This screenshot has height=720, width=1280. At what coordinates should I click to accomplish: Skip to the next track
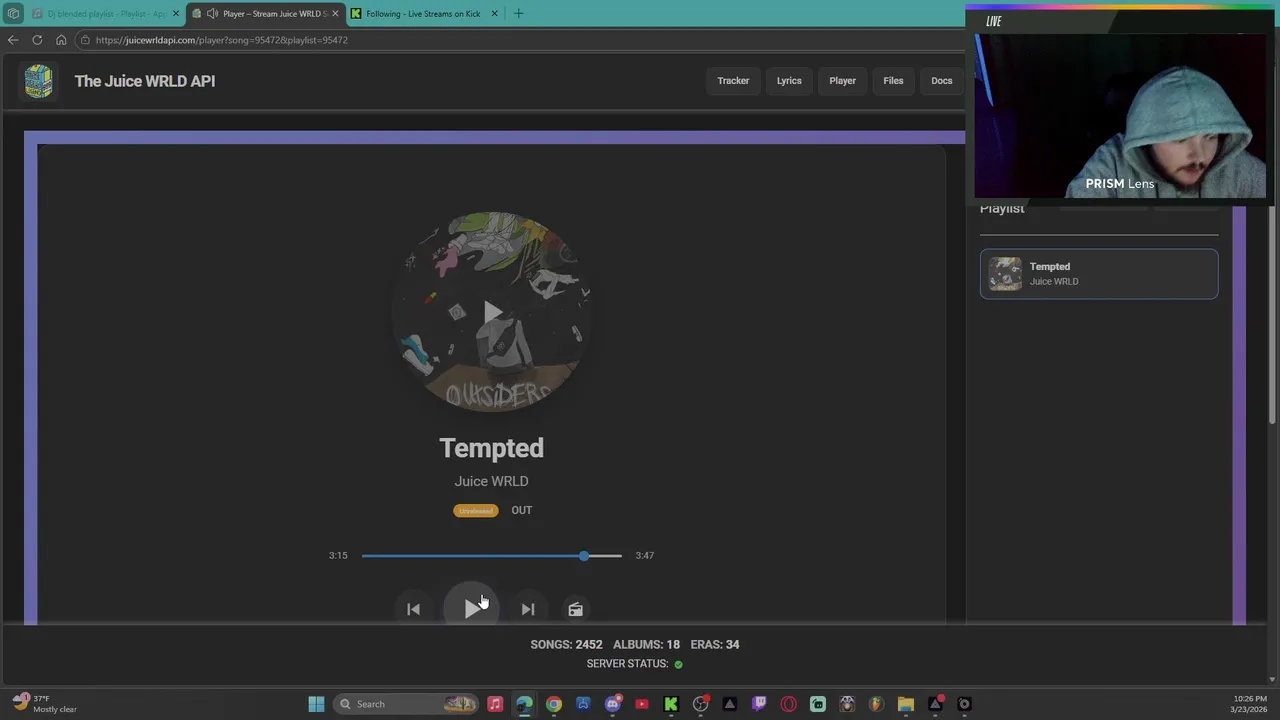pyautogui.click(x=528, y=609)
